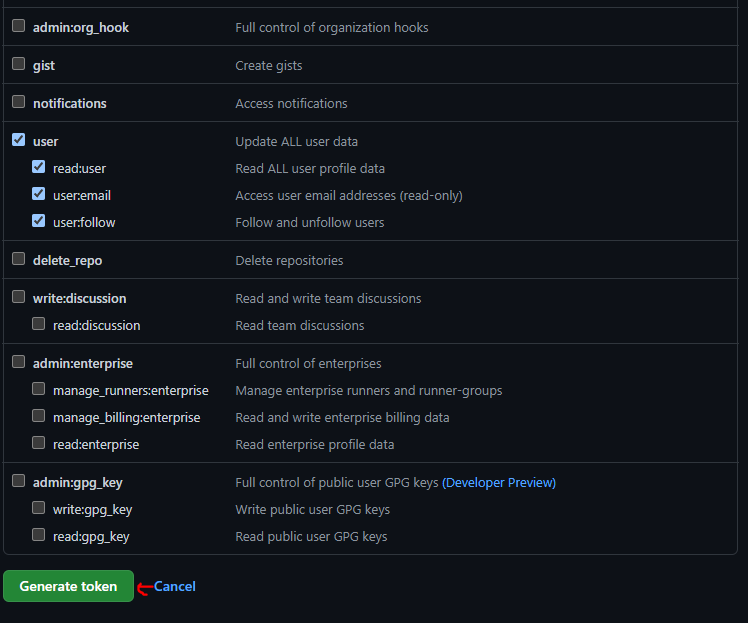Open the Developer Preview link
This screenshot has height=623, width=748.
(499, 483)
